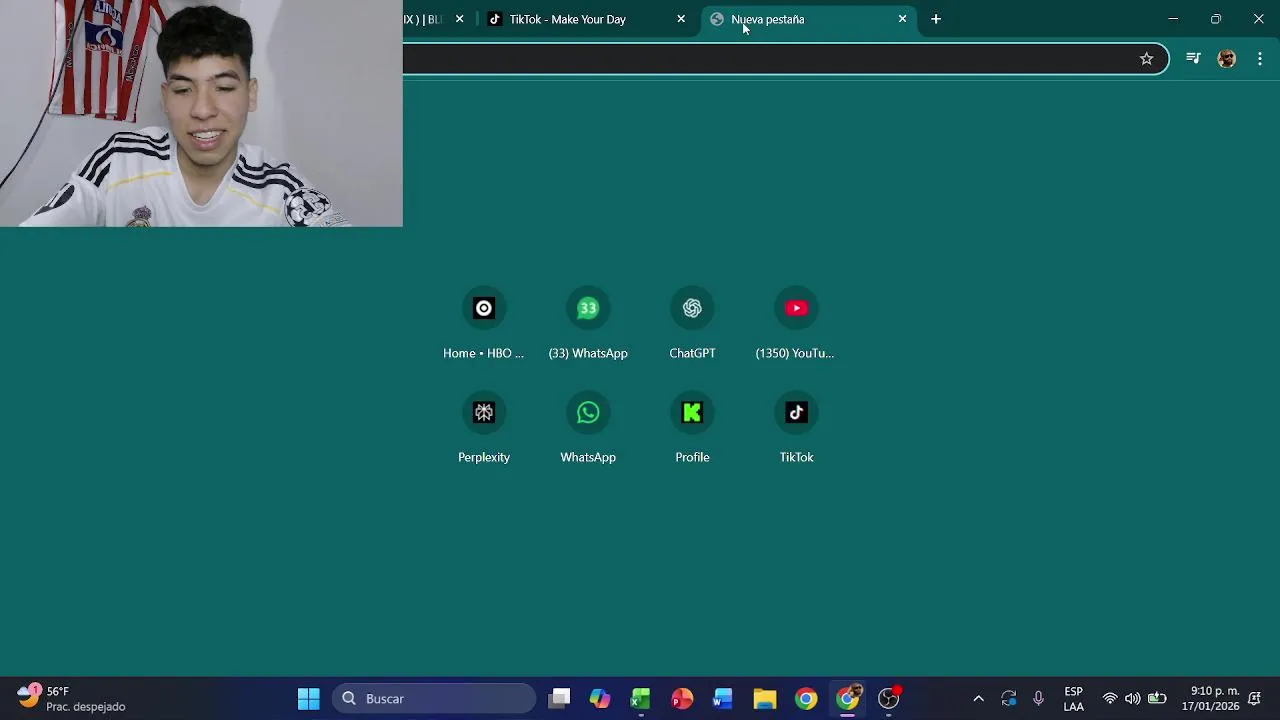This screenshot has width=1280, height=720.
Task: Open the Chrome taskbar icon with profile badge
Action: click(848, 699)
